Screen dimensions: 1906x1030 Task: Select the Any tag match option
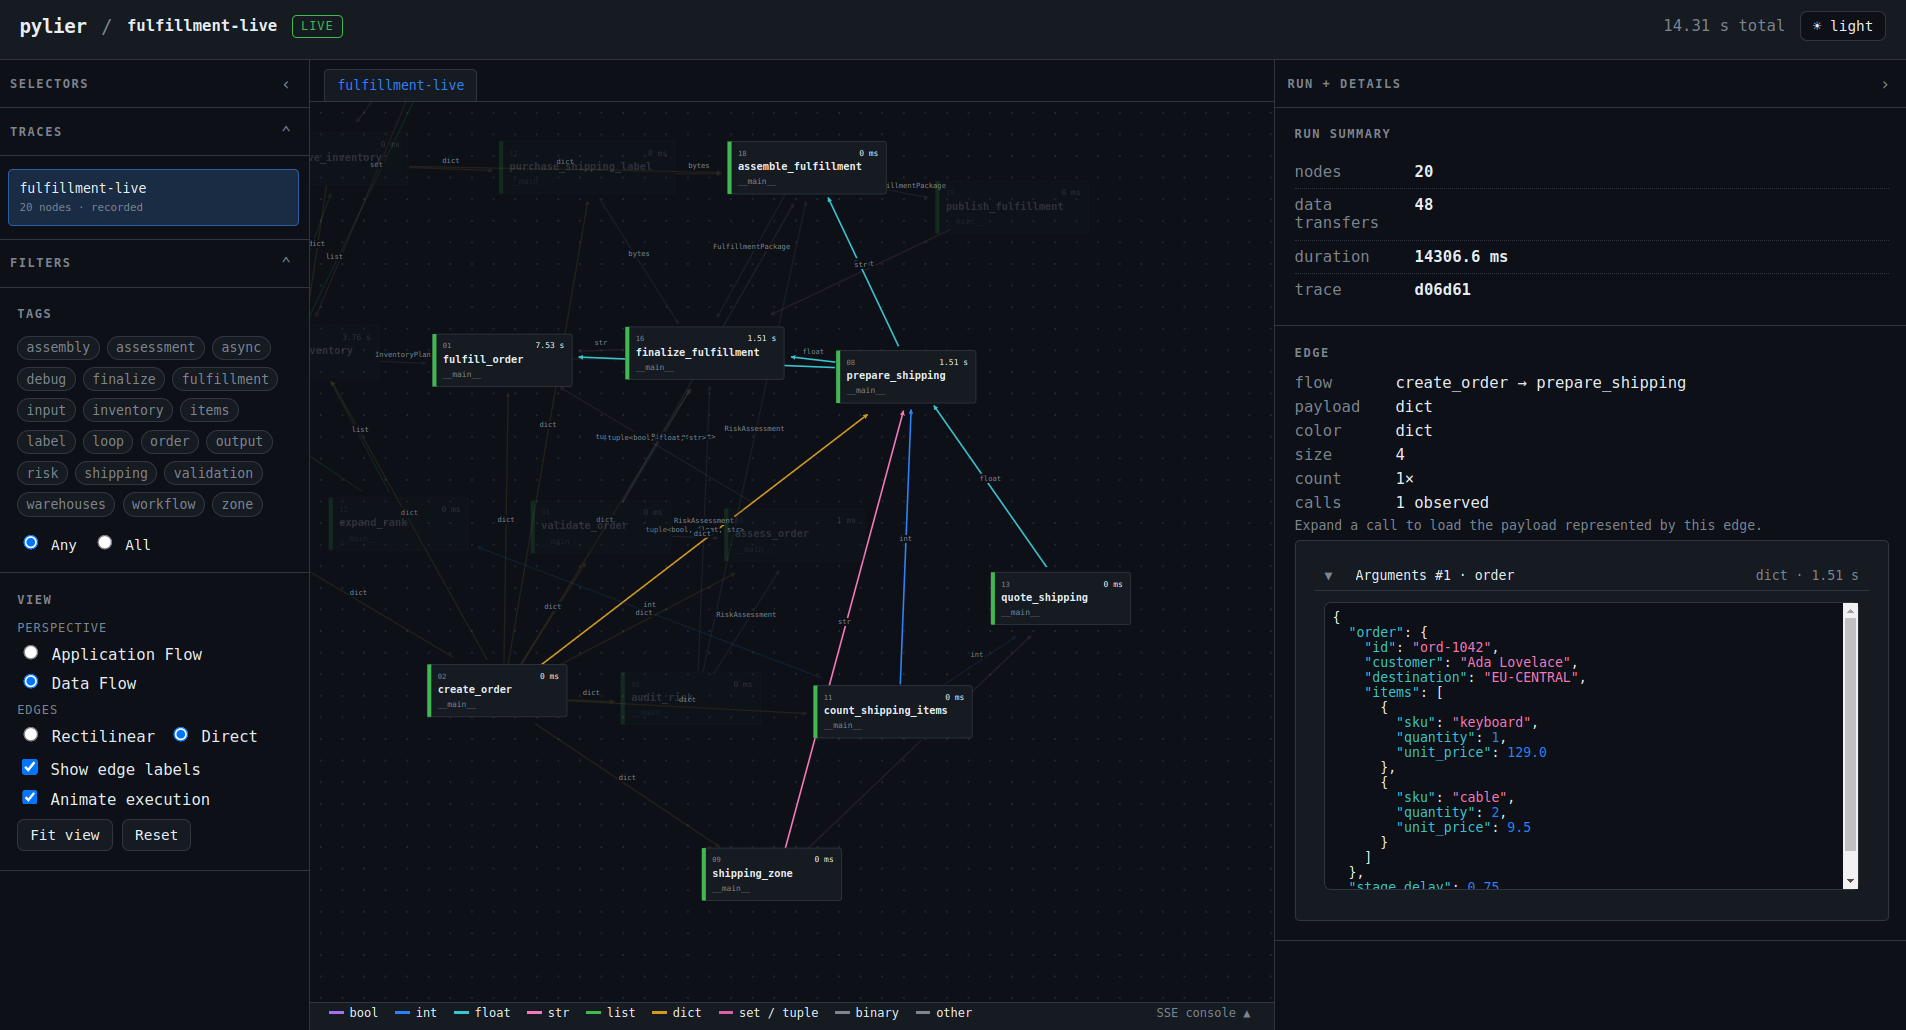pyautogui.click(x=31, y=542)
